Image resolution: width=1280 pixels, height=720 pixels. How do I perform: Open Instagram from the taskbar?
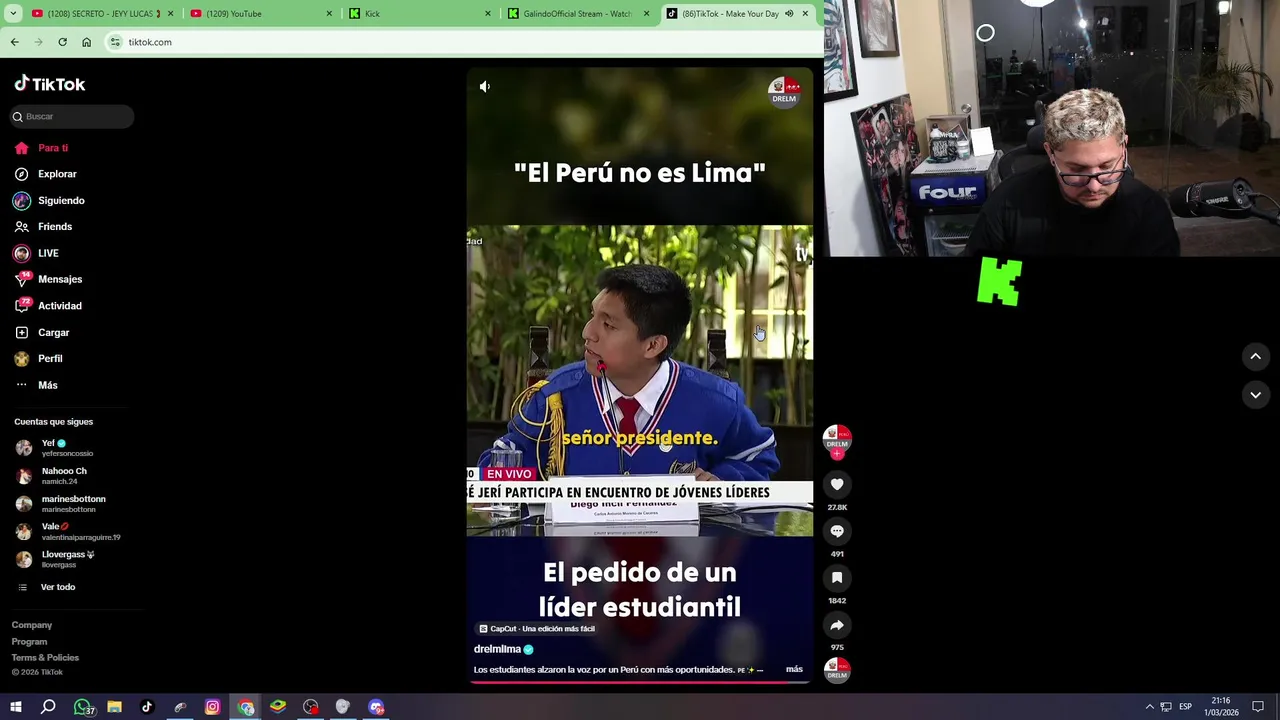[x=212, y=707]
